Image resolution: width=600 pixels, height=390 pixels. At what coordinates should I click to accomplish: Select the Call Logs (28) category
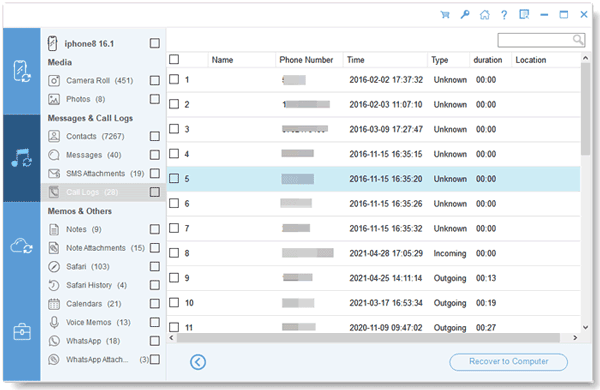tap(103, 192)
